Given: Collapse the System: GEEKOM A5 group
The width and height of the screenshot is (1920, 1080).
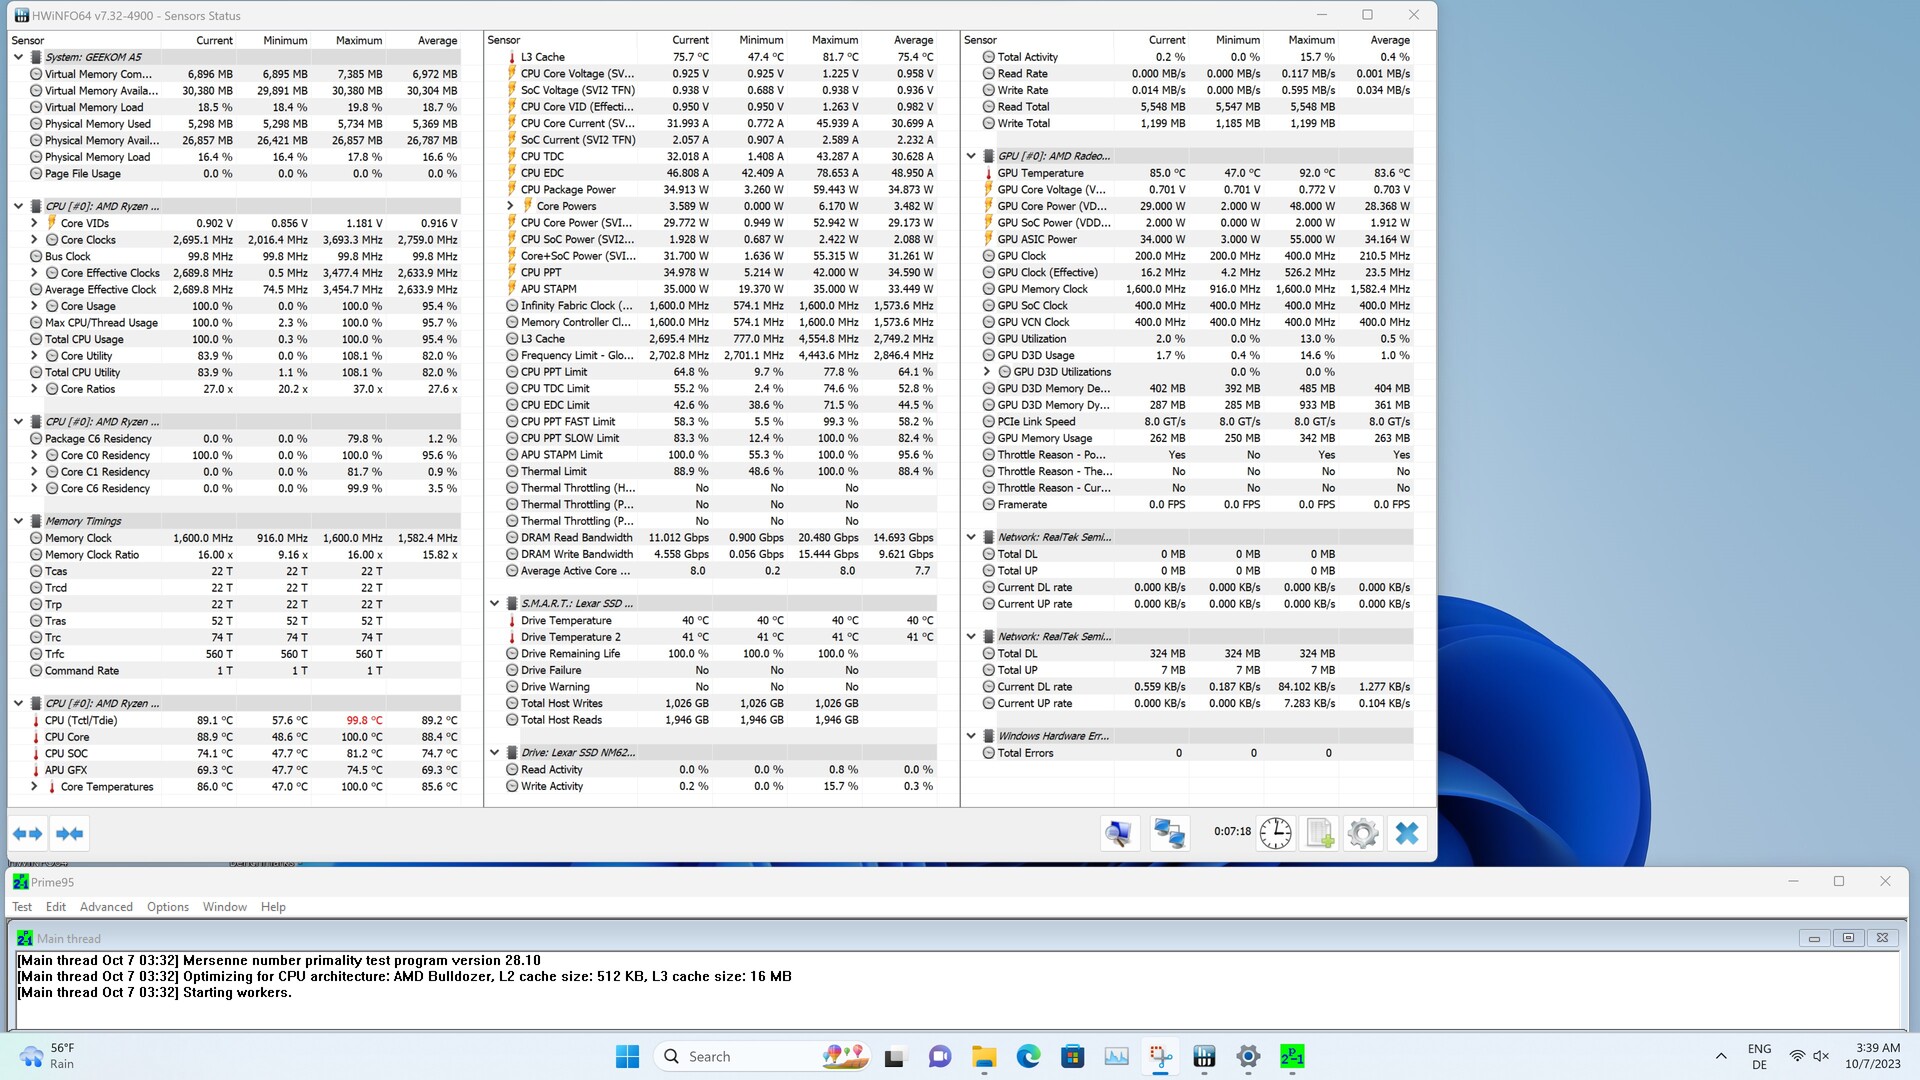Looking at the screenshot, I should (18, 57).
